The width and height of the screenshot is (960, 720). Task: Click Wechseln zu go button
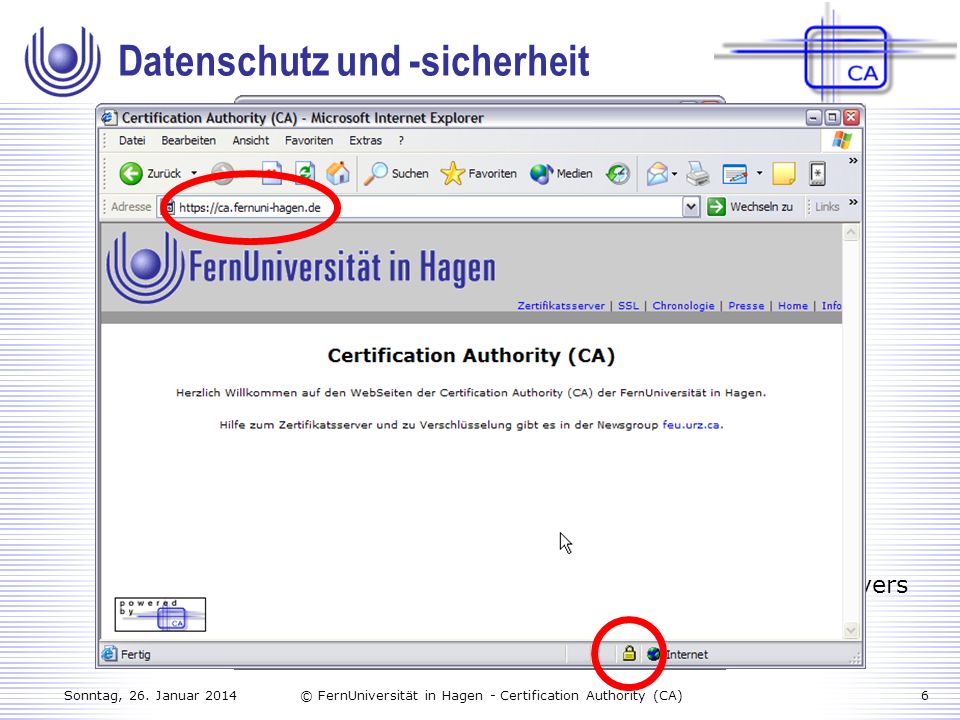(750, 207)
